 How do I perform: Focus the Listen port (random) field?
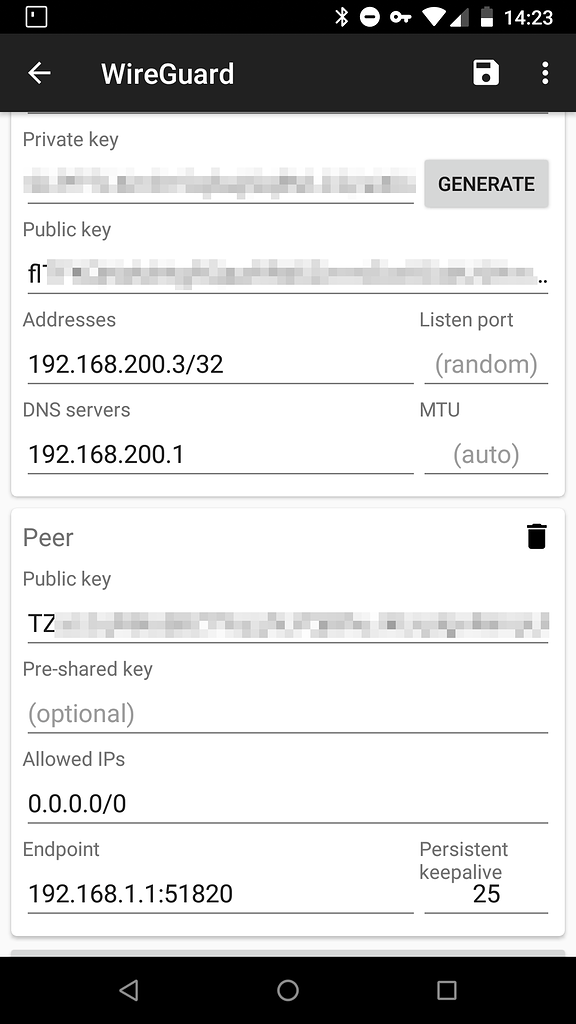coord(486,364)
